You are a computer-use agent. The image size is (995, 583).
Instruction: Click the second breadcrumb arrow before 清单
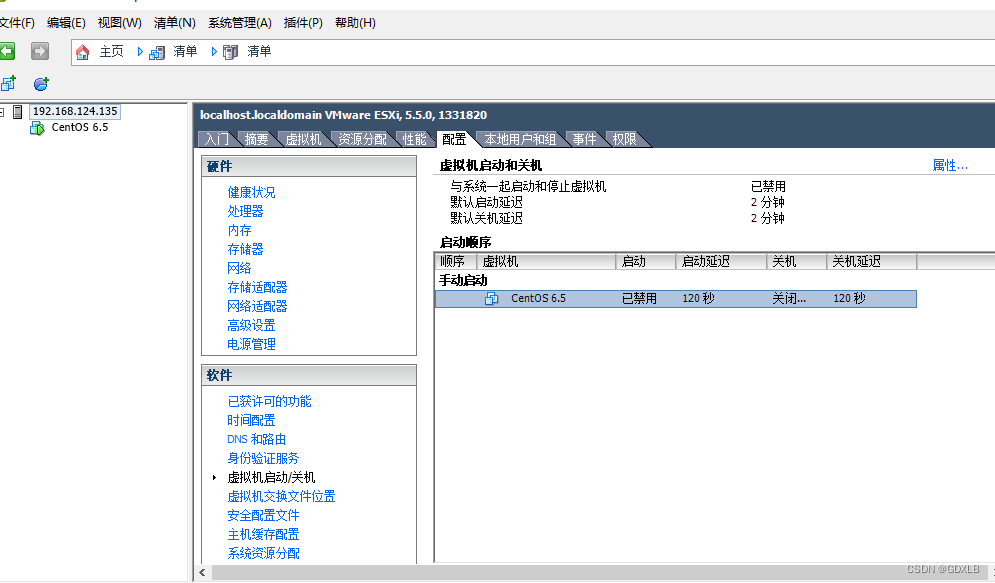coord(213,52)
